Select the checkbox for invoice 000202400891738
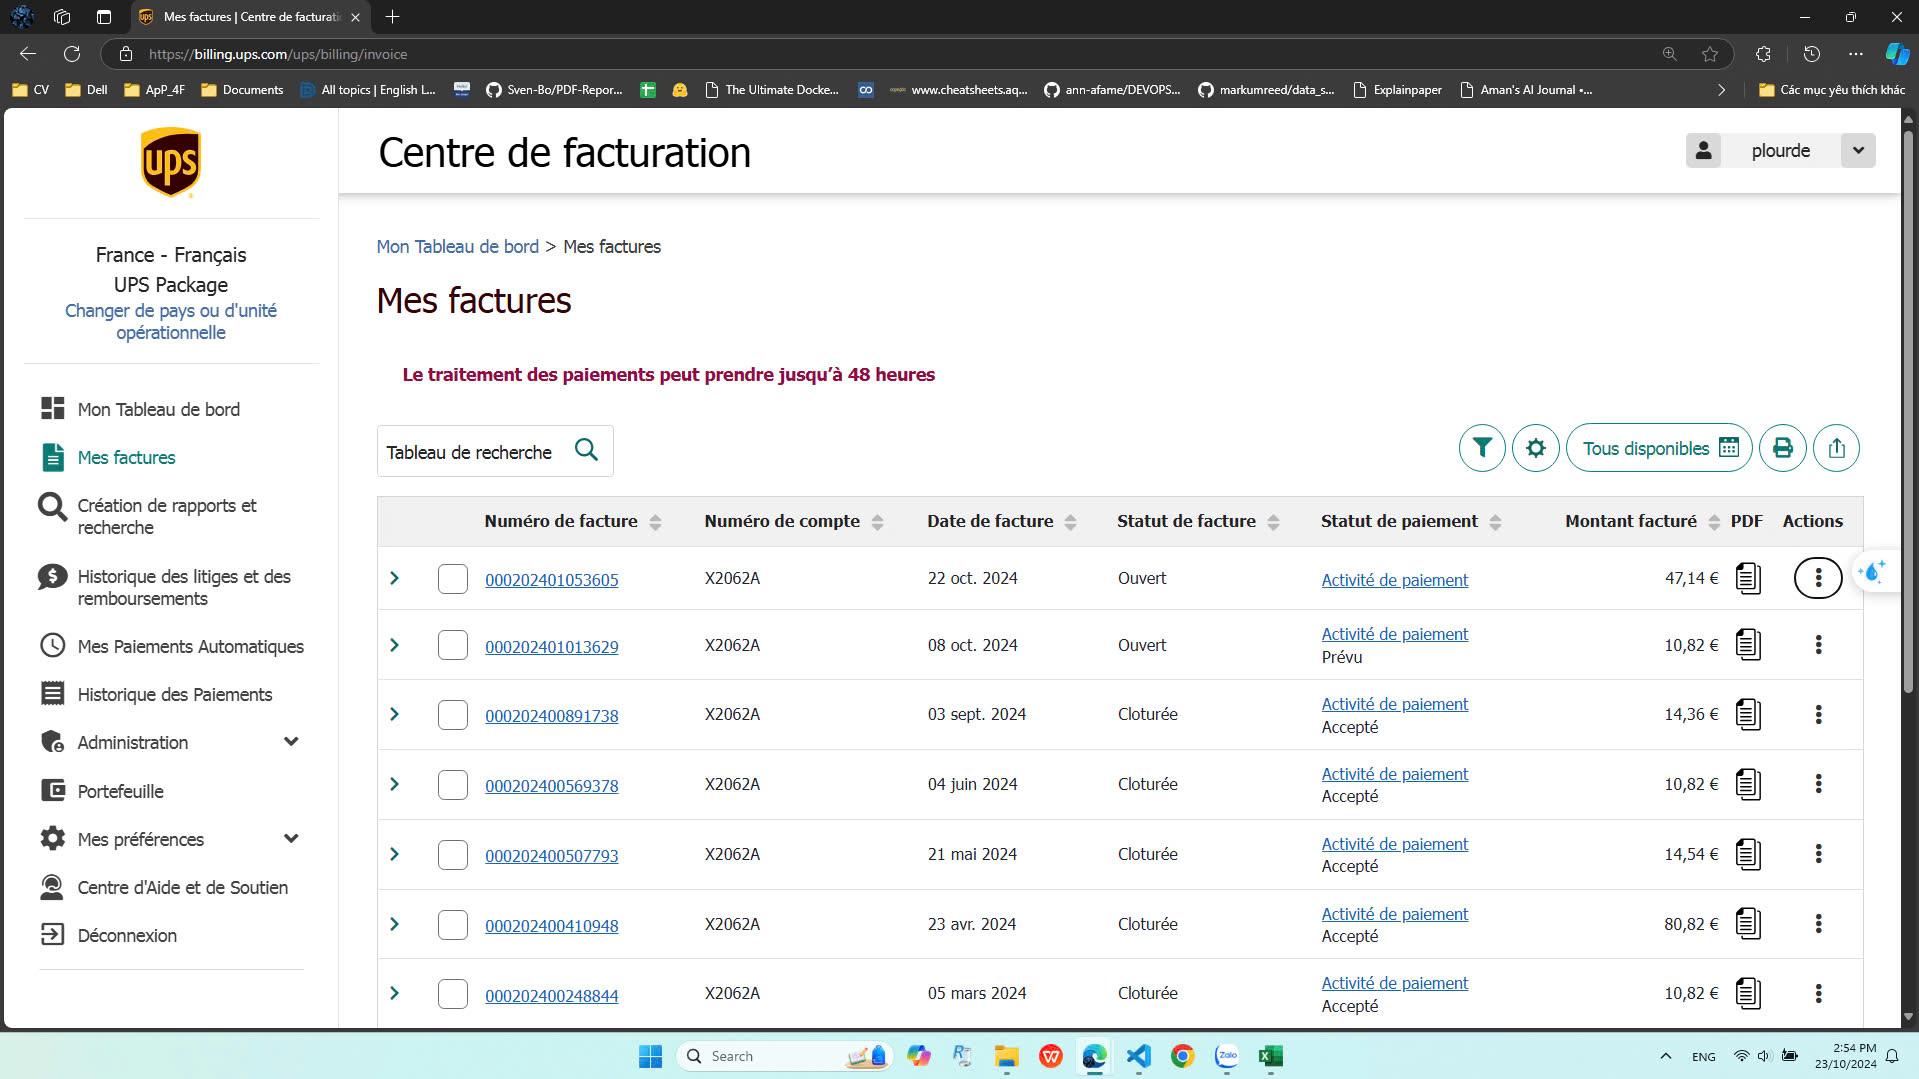1919x1079 pixels. pyautogui.click(x=452, y=714)
